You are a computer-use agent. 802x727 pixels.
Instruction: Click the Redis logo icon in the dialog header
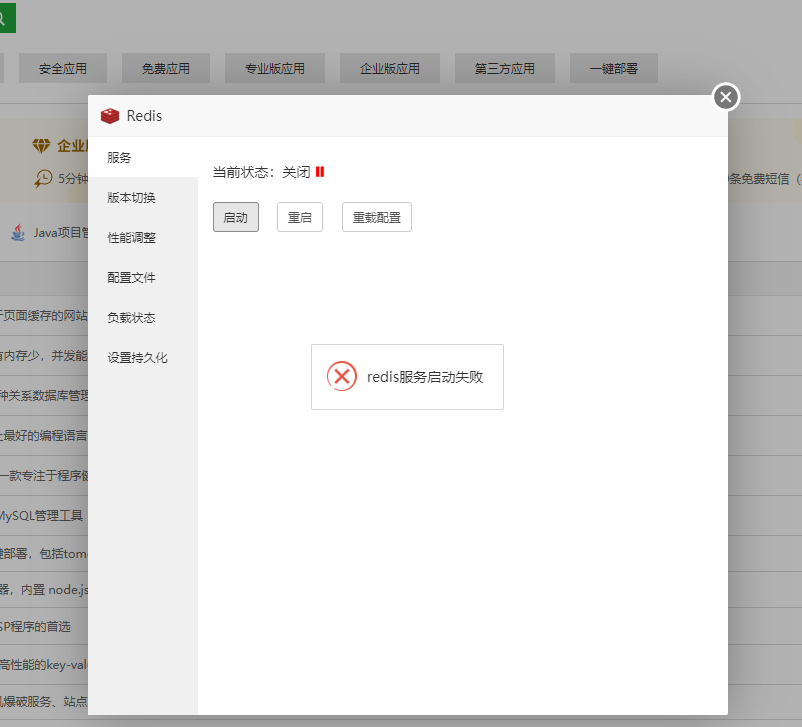(x=110, y=116)
